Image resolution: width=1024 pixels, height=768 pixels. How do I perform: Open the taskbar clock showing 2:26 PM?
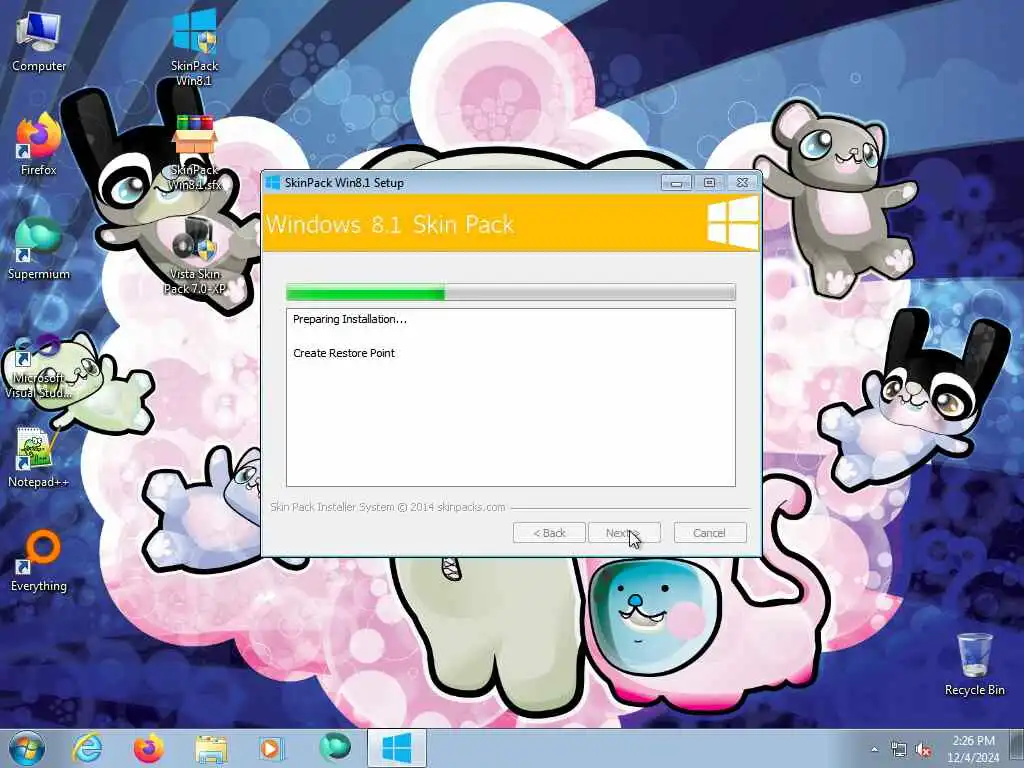click(973, 748)
